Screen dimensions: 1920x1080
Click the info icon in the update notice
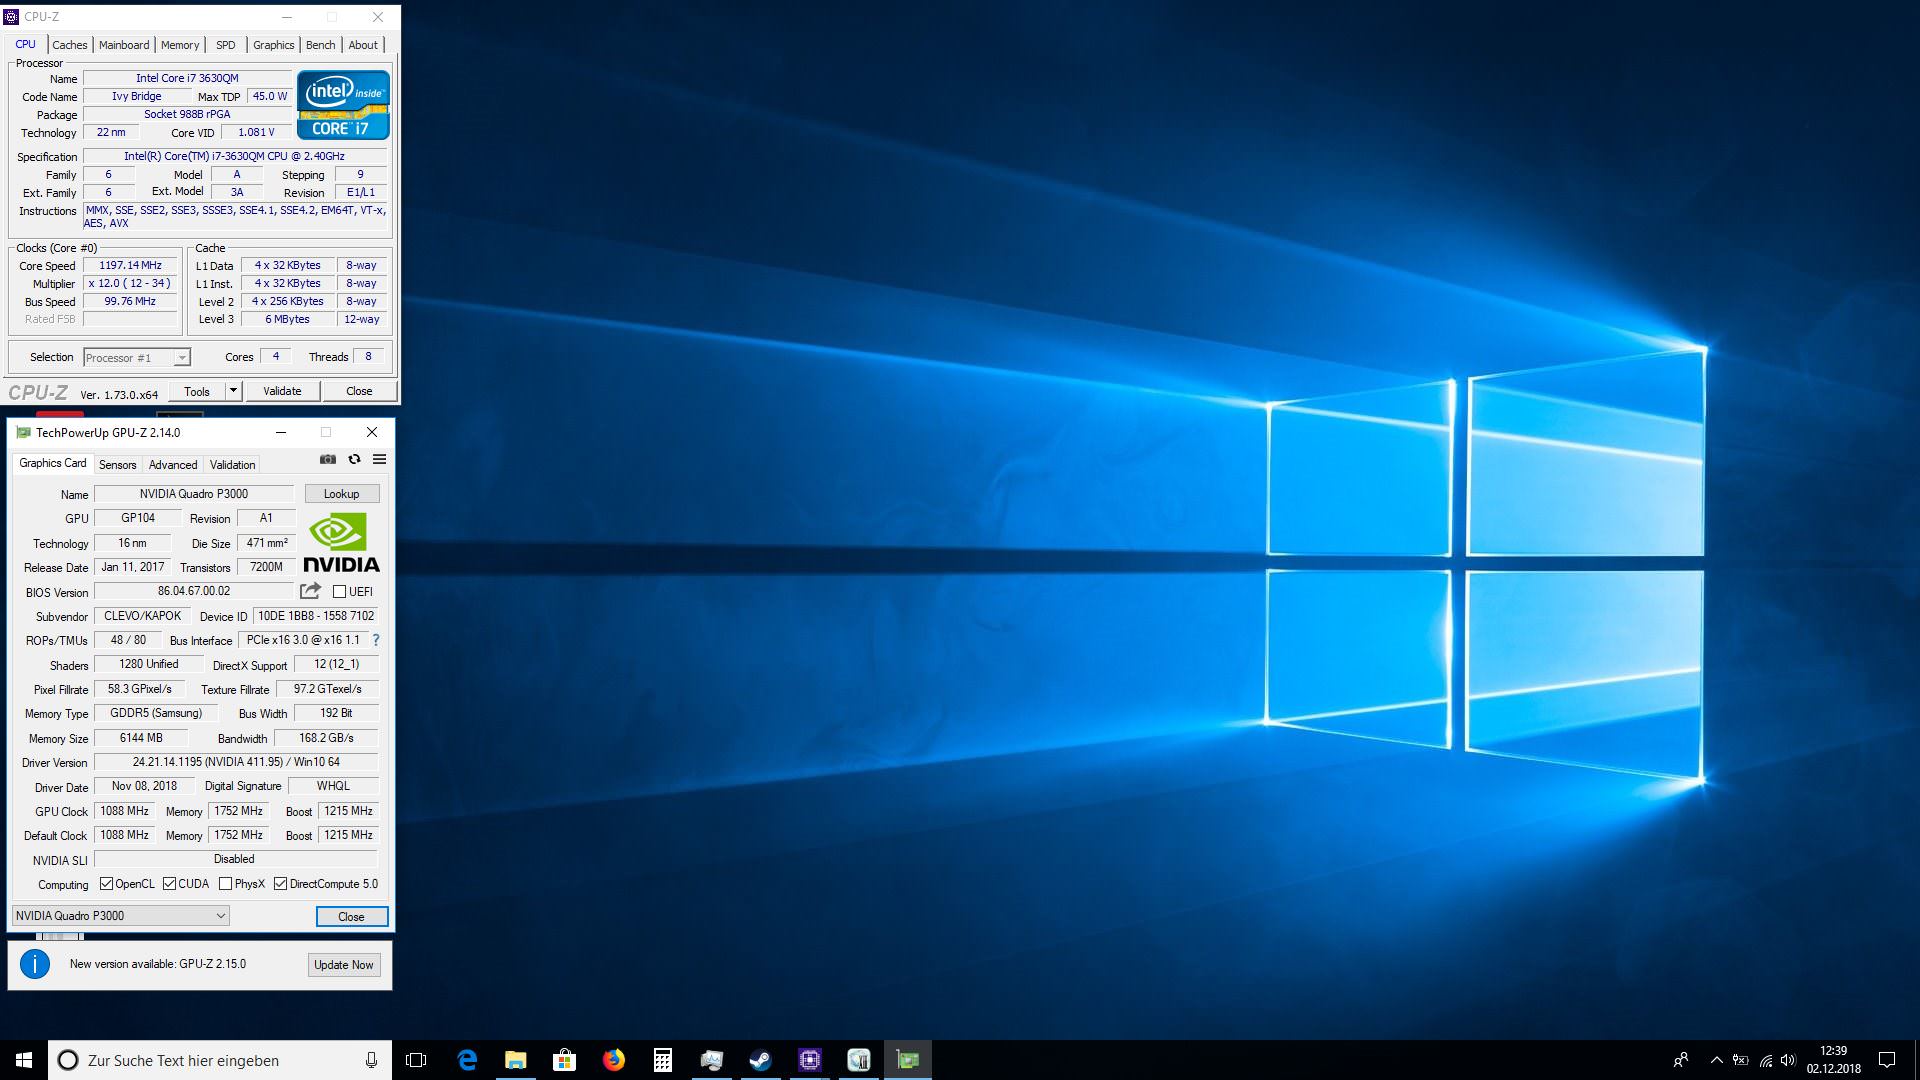point(35,964)
